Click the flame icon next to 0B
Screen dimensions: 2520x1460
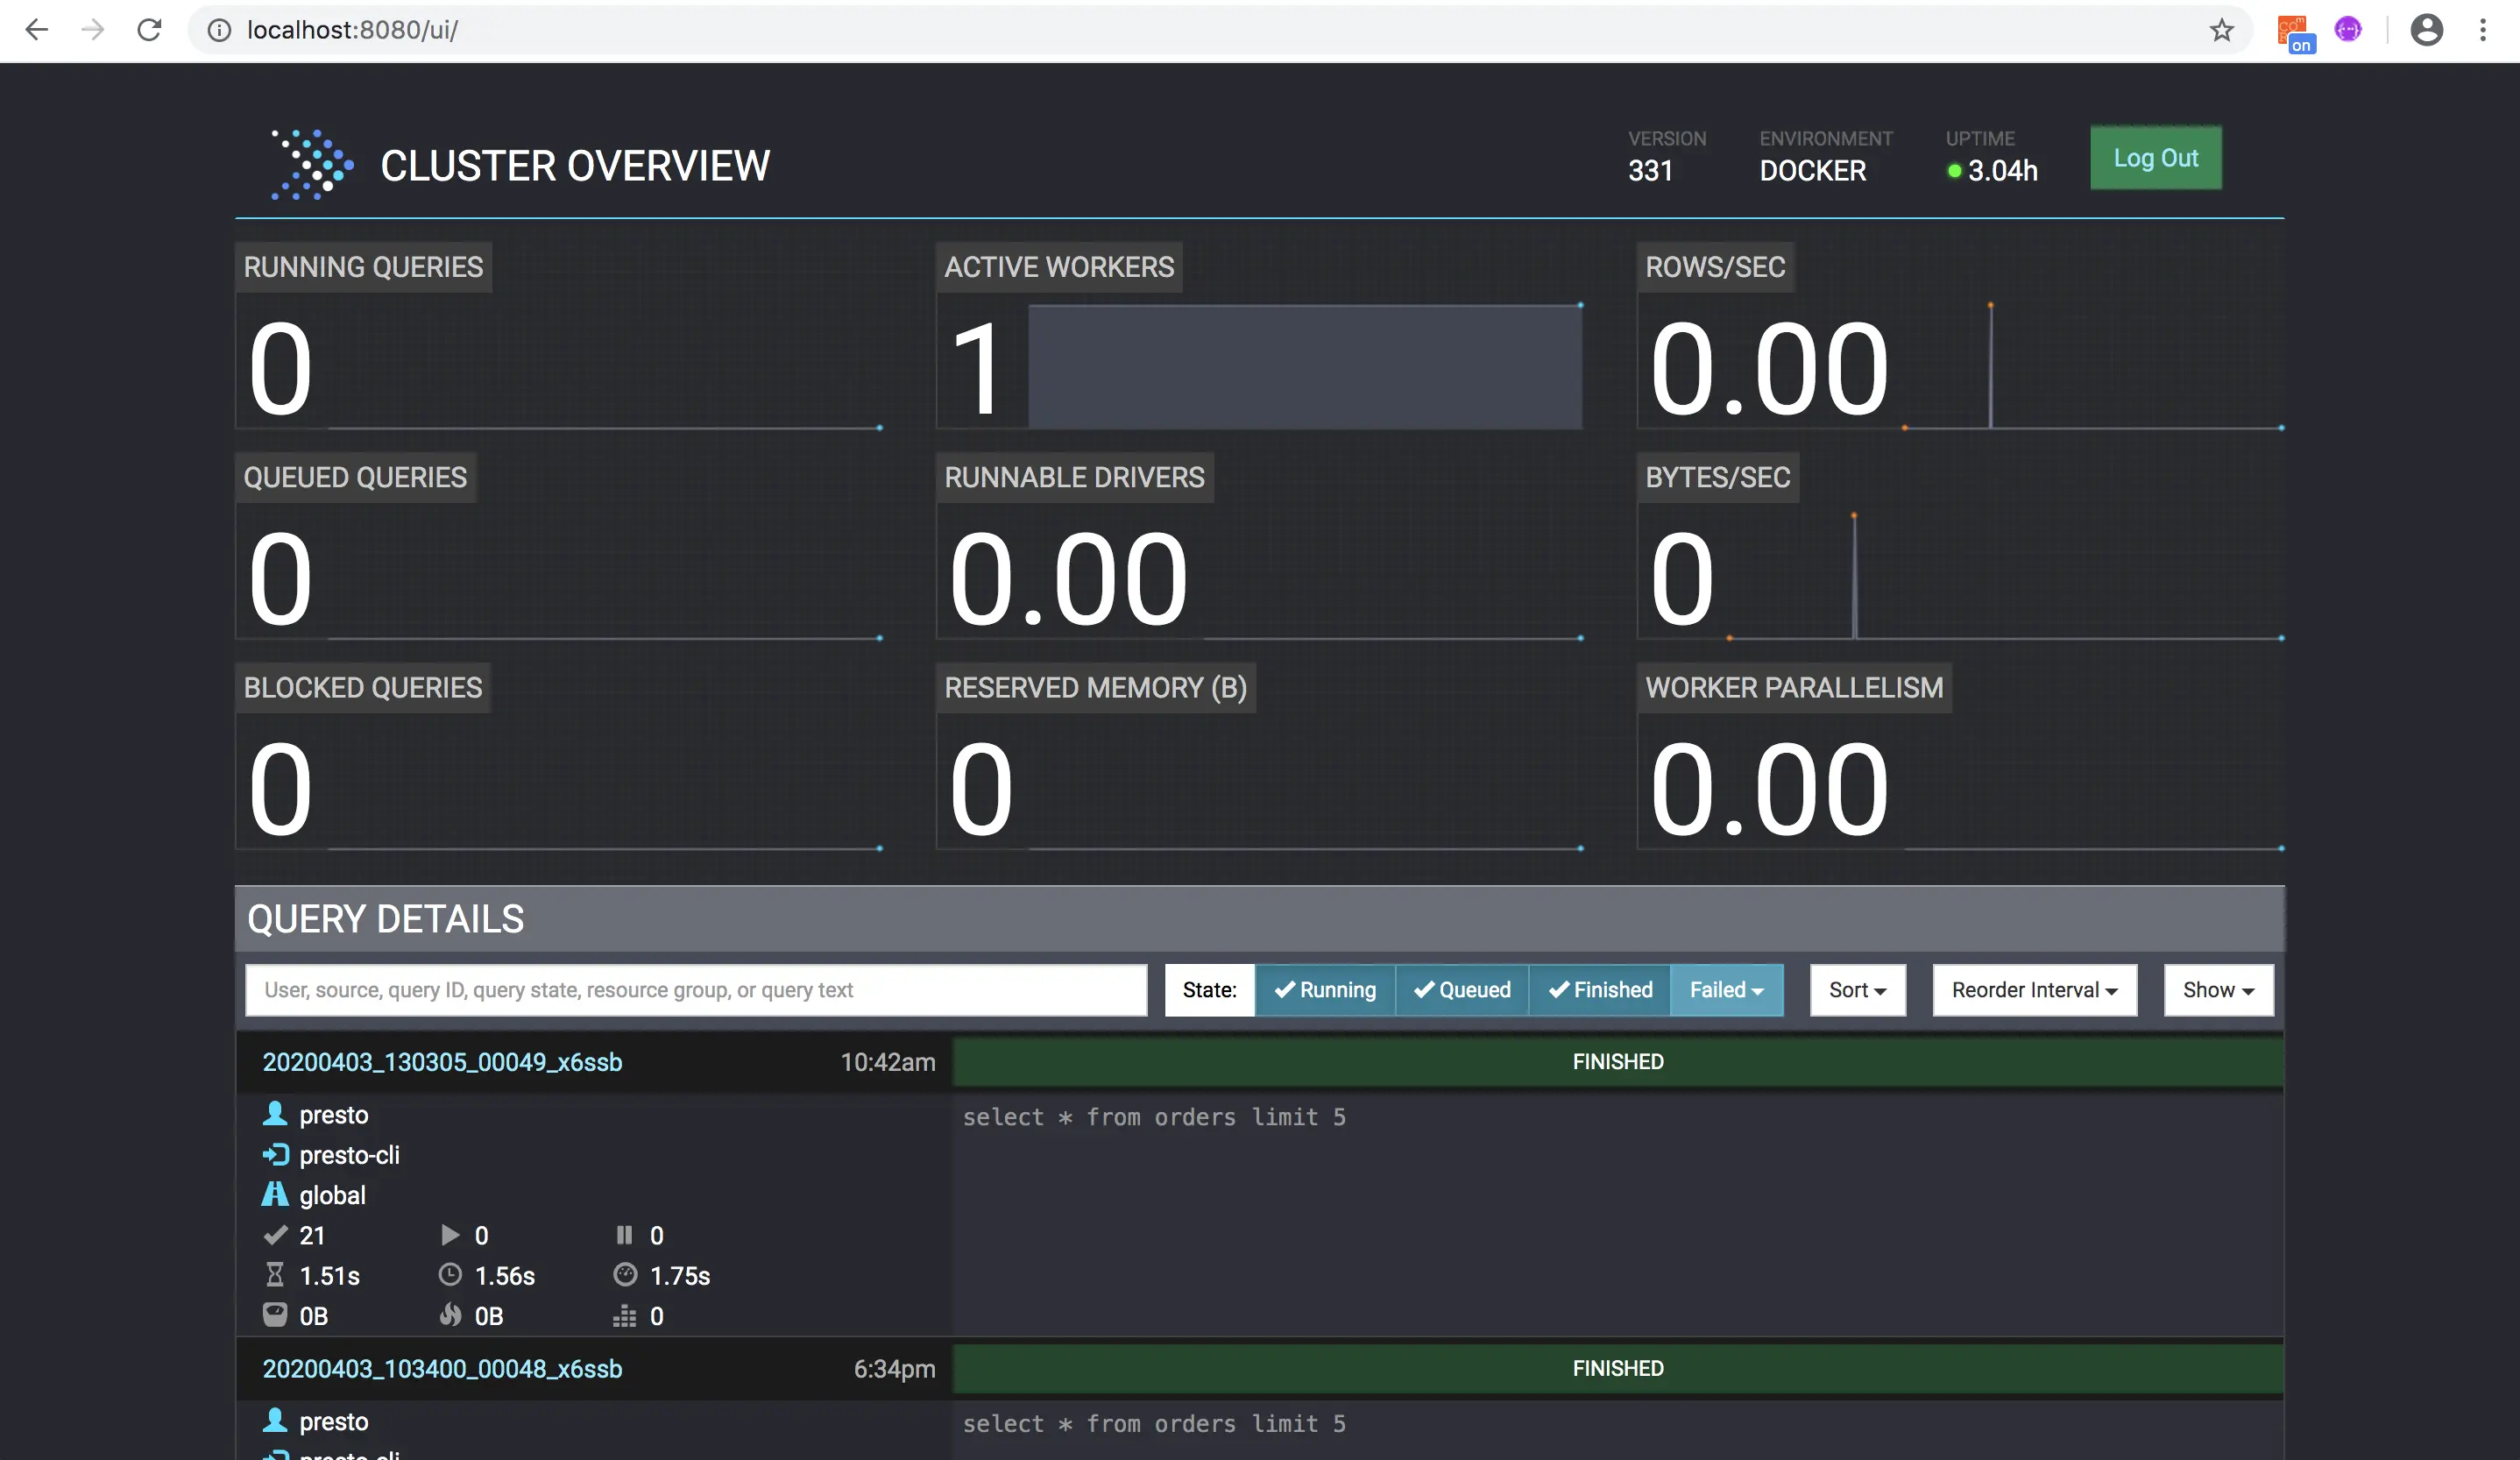click(x=450, y=1315)
